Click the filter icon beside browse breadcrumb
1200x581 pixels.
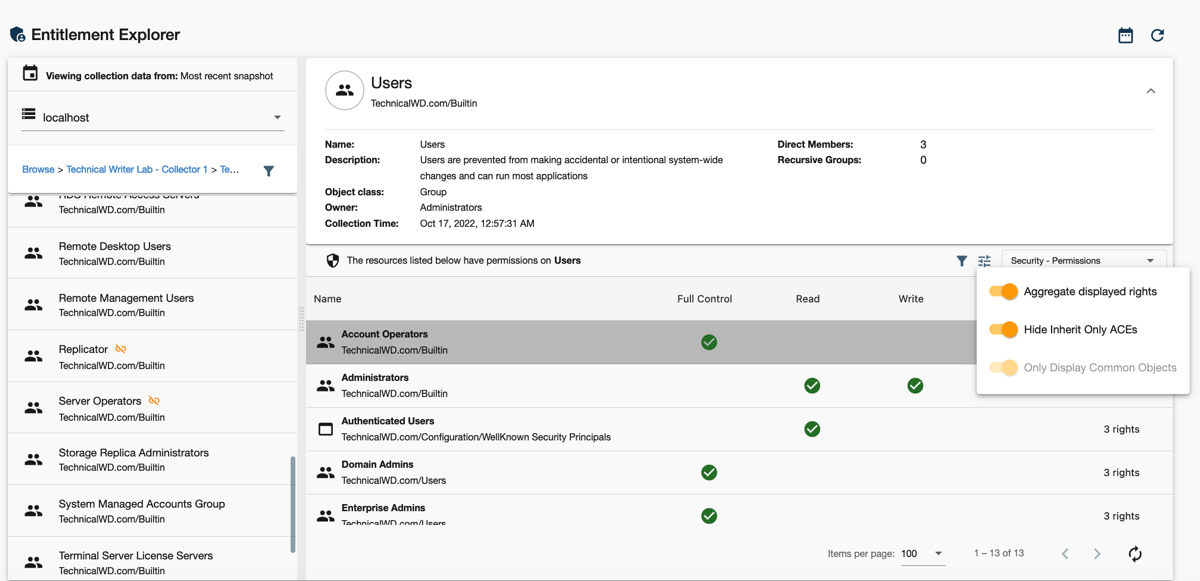click(268, 171)
